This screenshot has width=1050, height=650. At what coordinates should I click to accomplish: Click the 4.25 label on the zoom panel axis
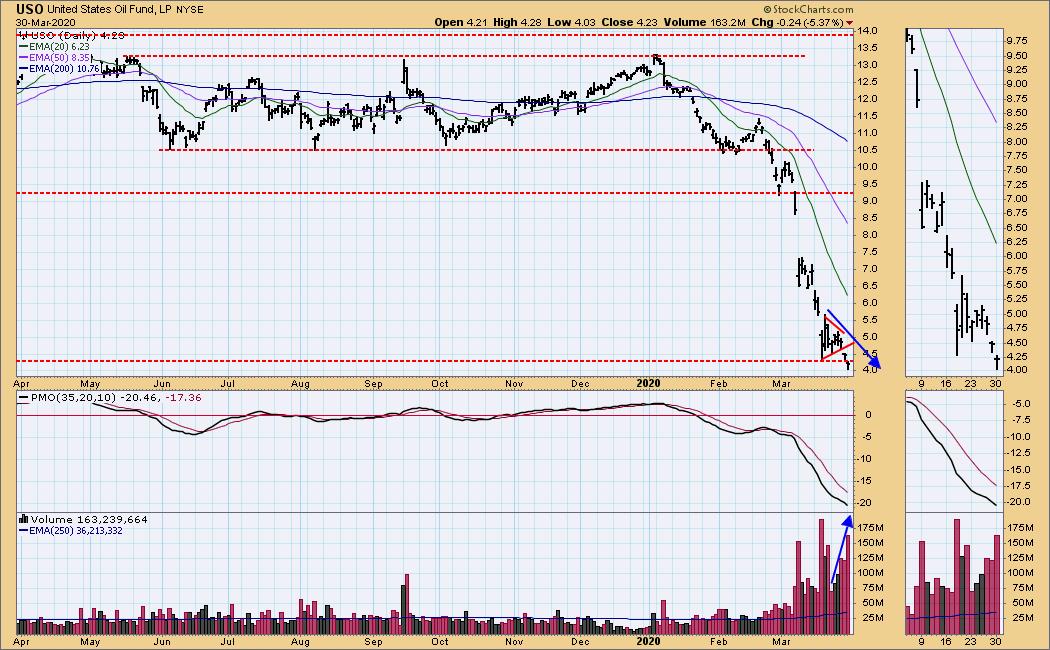(x=1017, y=357)
